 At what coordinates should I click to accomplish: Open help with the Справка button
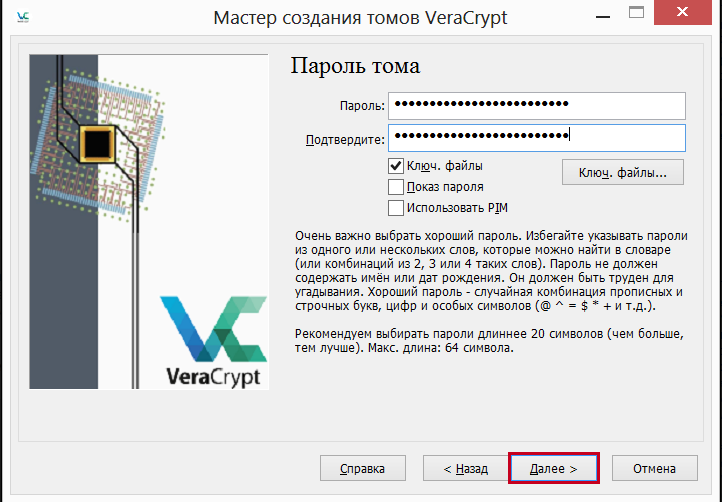click(x=362, y=468)
